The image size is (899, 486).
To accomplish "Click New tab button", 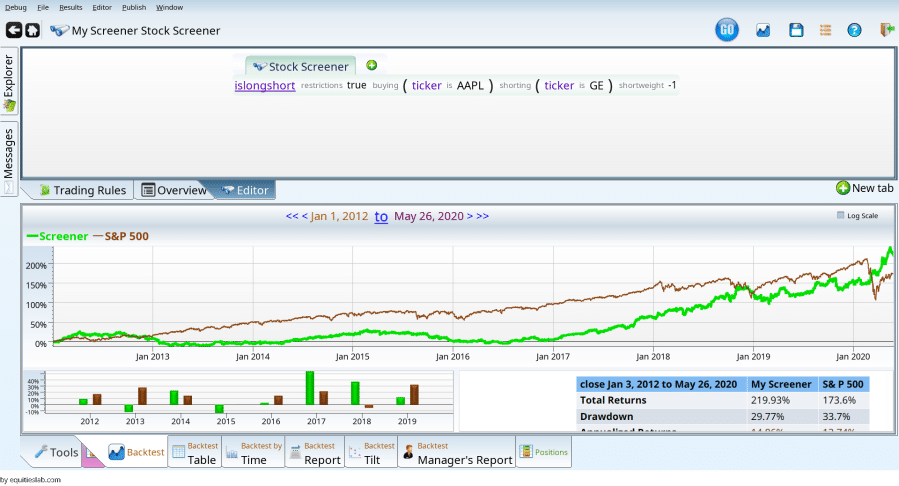I will (x=865, y=188).
